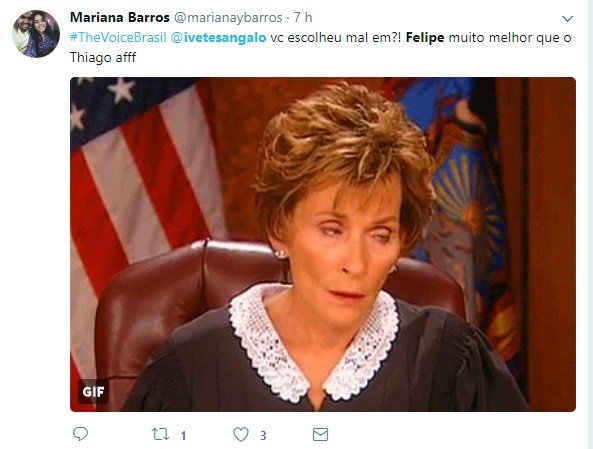593x449 pixels.
Task: Play the Judge GIF image
Action: pyautogui.click(x=323, y=244)
